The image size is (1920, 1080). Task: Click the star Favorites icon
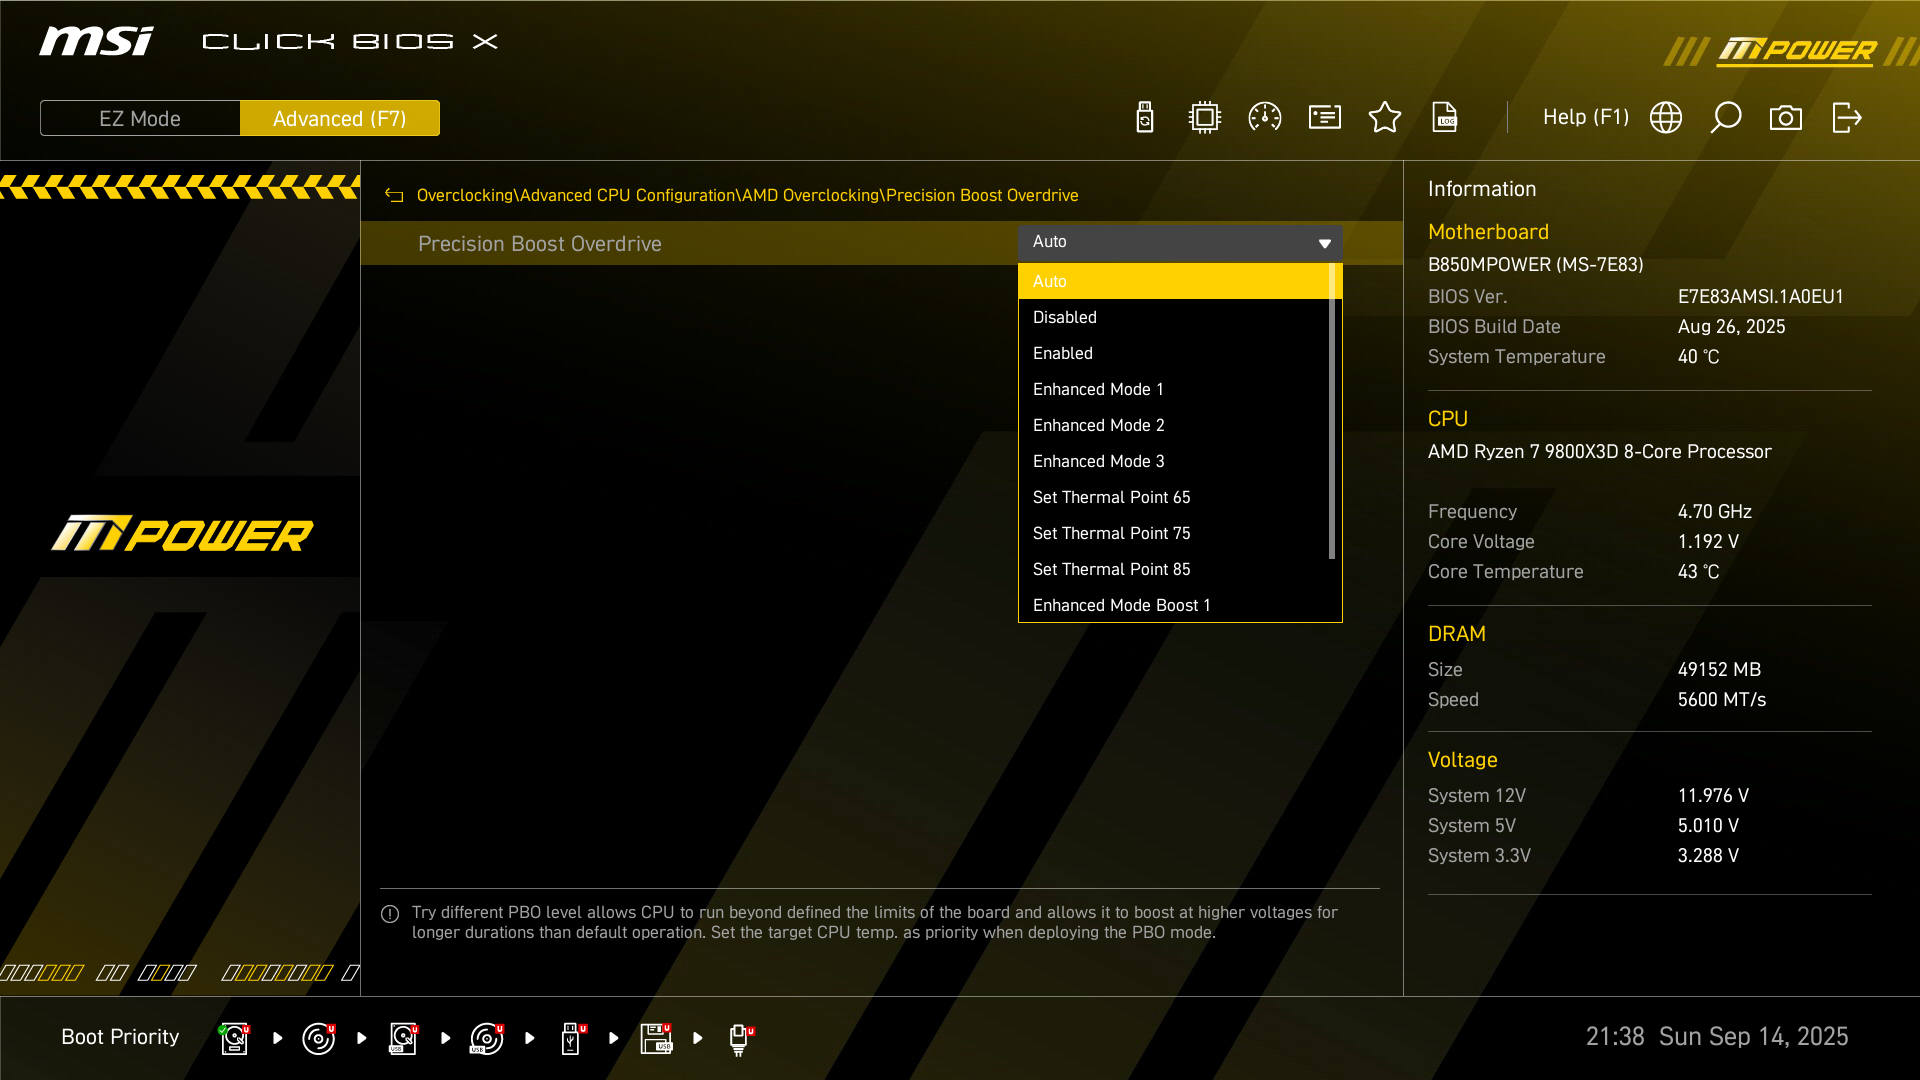[x=1385, y=118]
